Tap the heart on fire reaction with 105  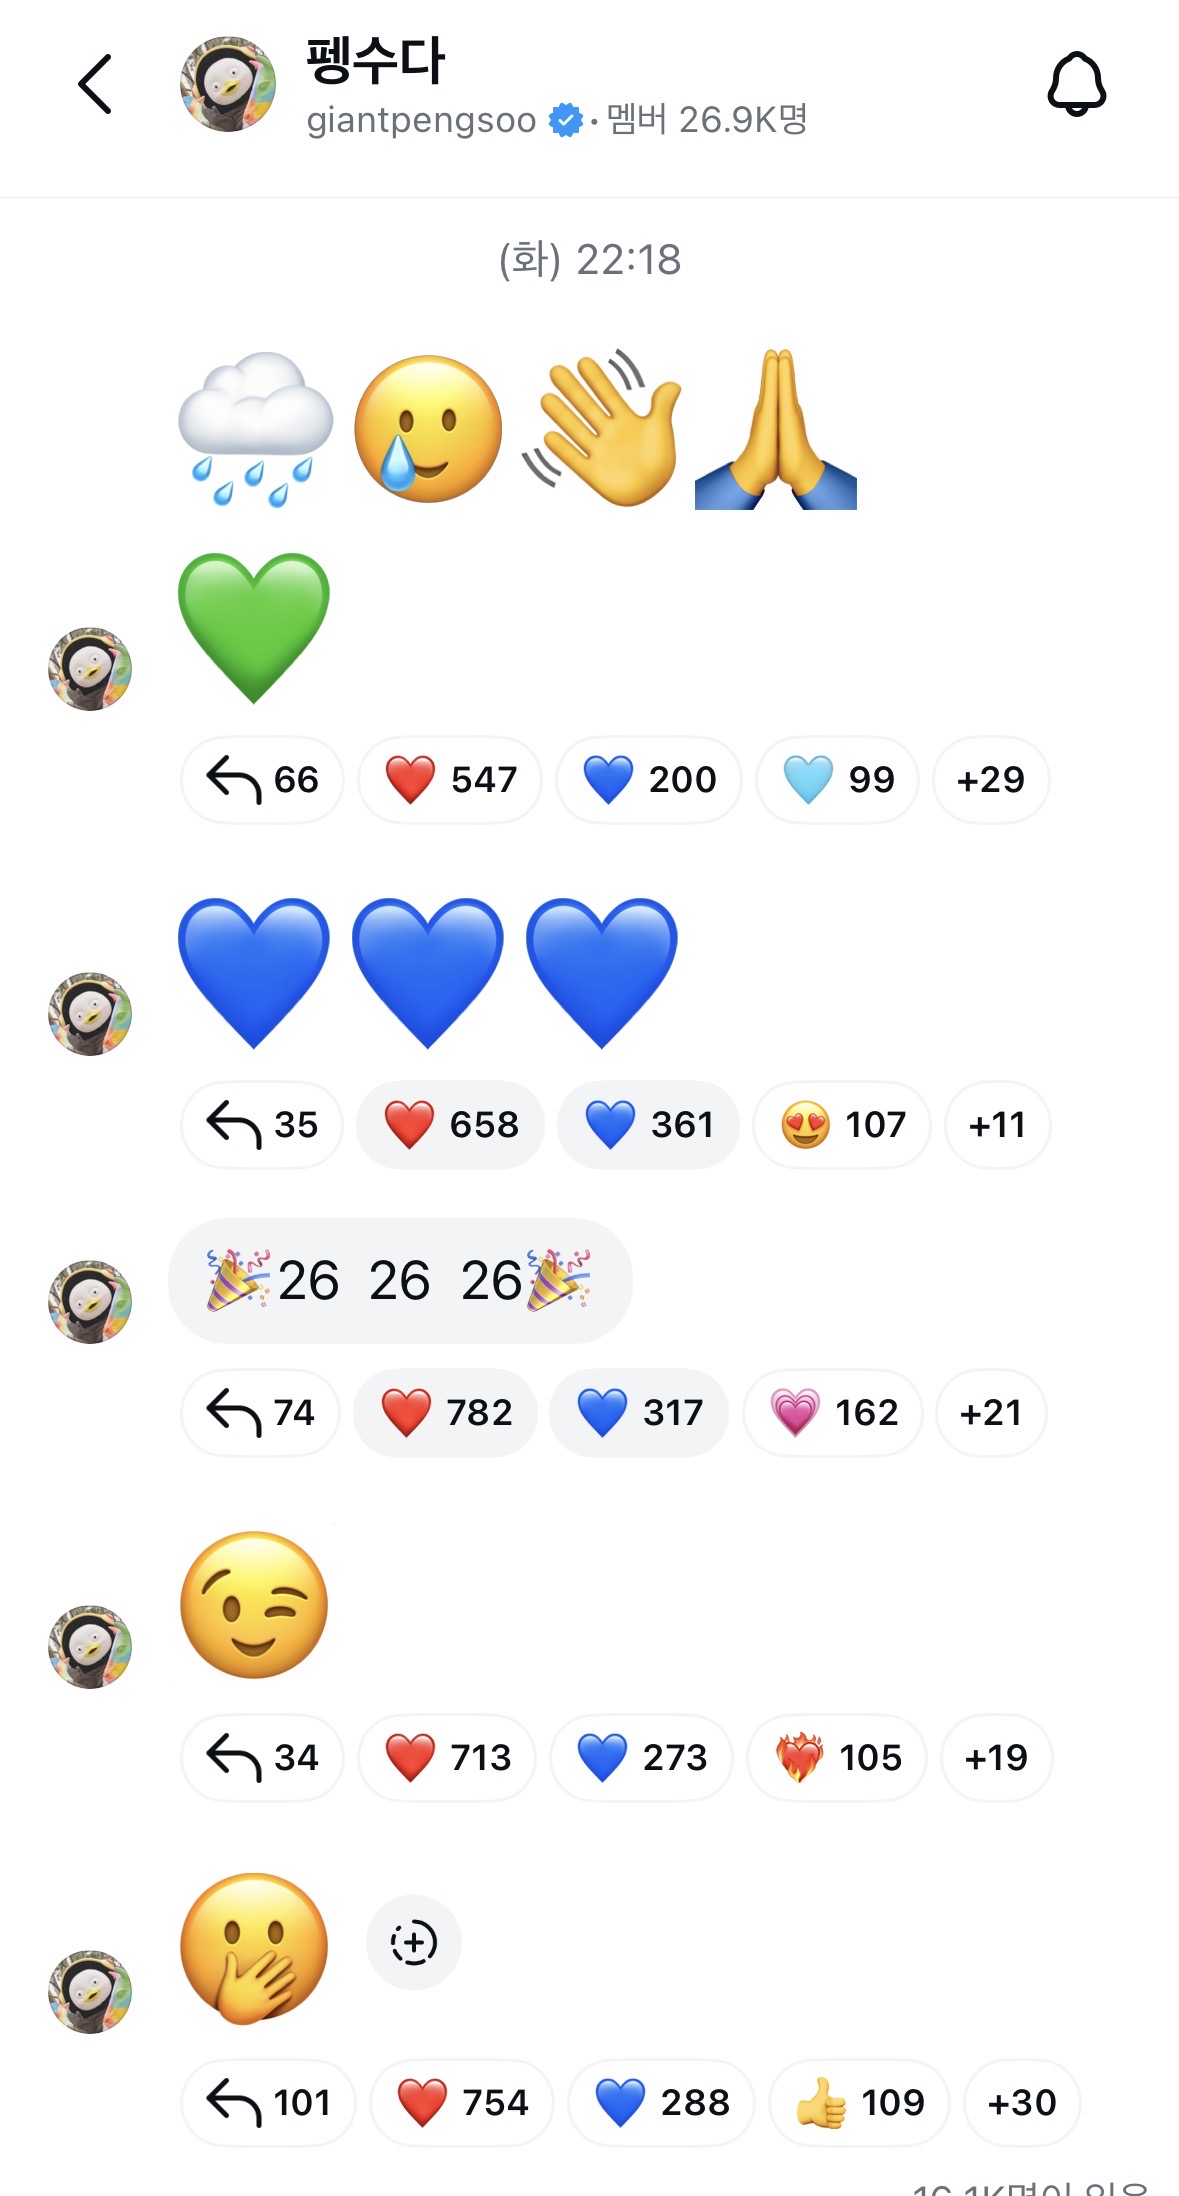coord(838,1757)
